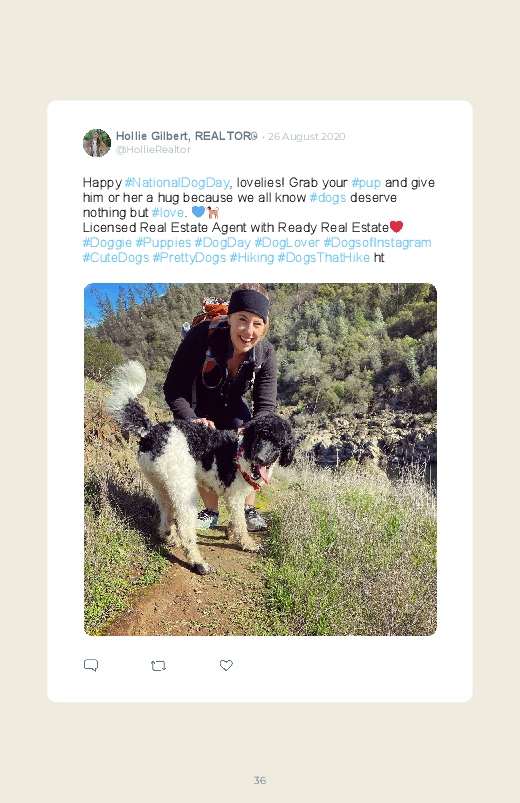
Task: Open the #love hashtag
Action: point(168,213)
